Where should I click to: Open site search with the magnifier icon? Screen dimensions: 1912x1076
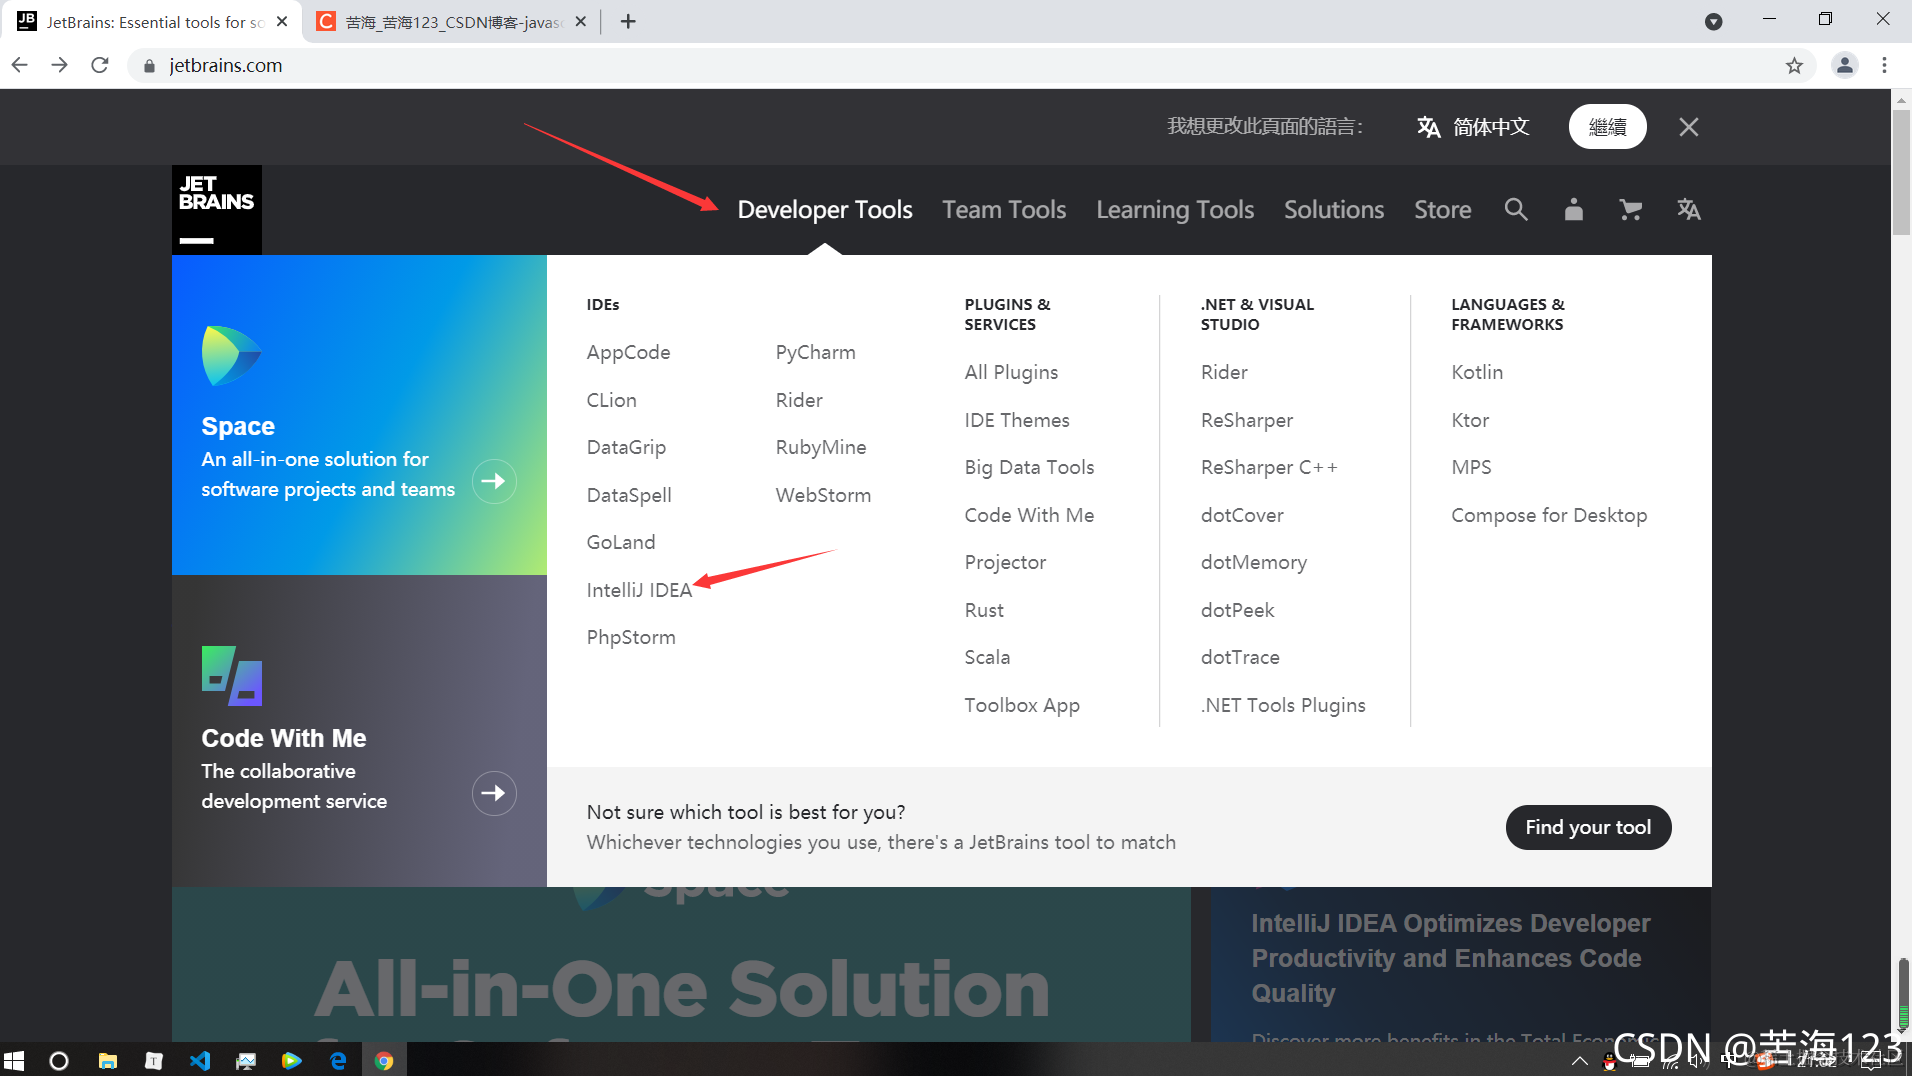pos(1516,209)
